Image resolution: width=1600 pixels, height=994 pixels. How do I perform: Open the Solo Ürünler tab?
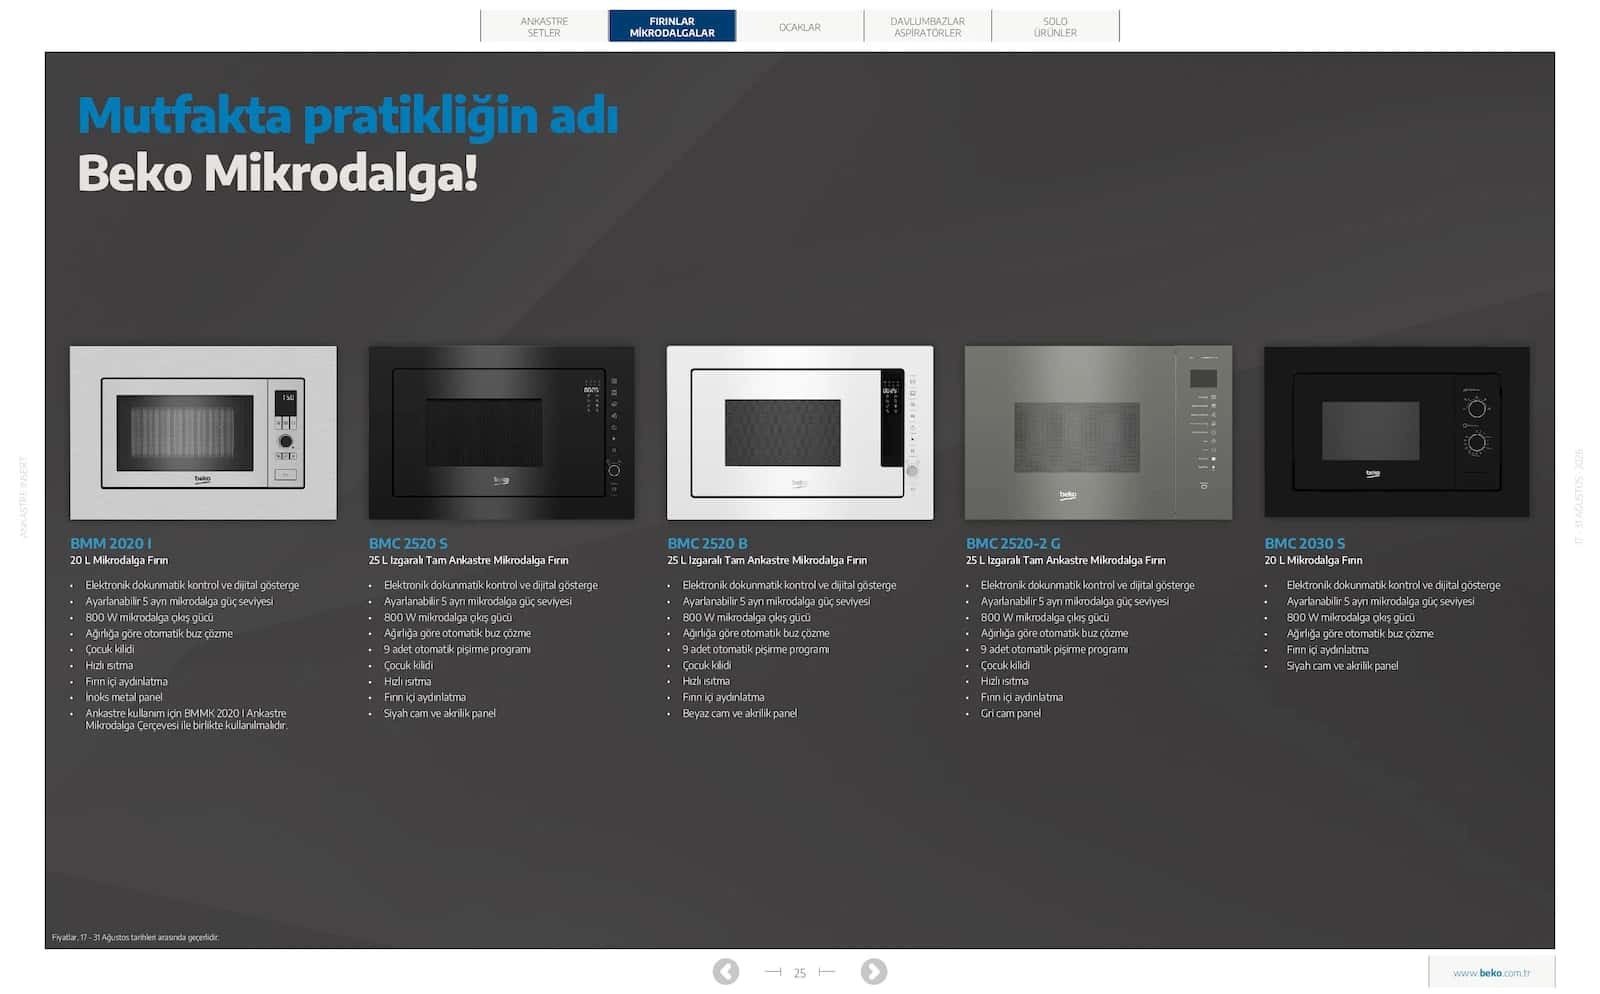pyautogui.click(x=1055, y=27)
